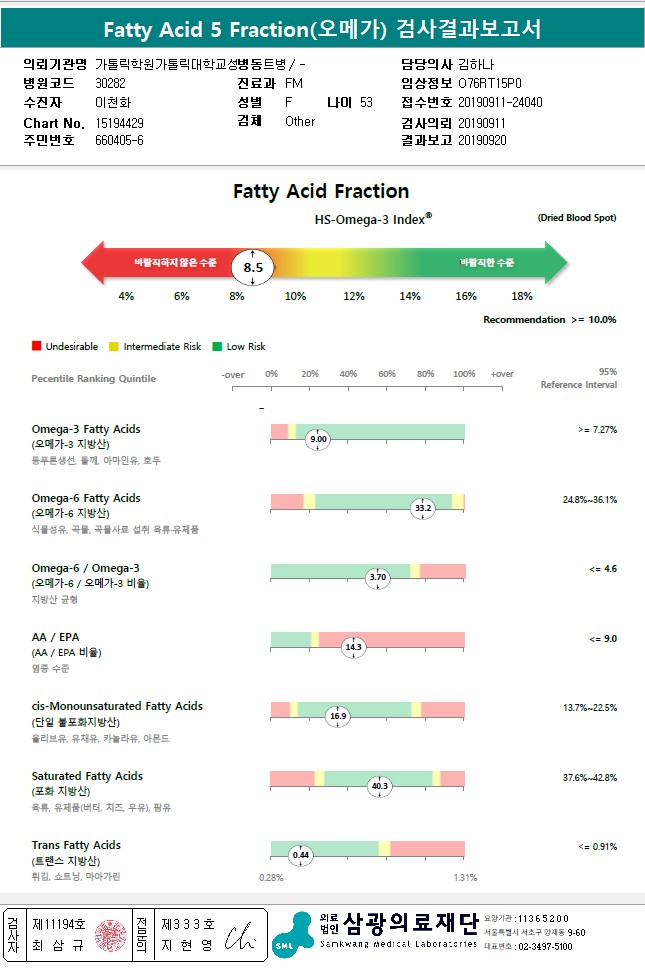
Task: Click the 33.2 marker on the Omega-6 bar
Action: click(423, 508)
